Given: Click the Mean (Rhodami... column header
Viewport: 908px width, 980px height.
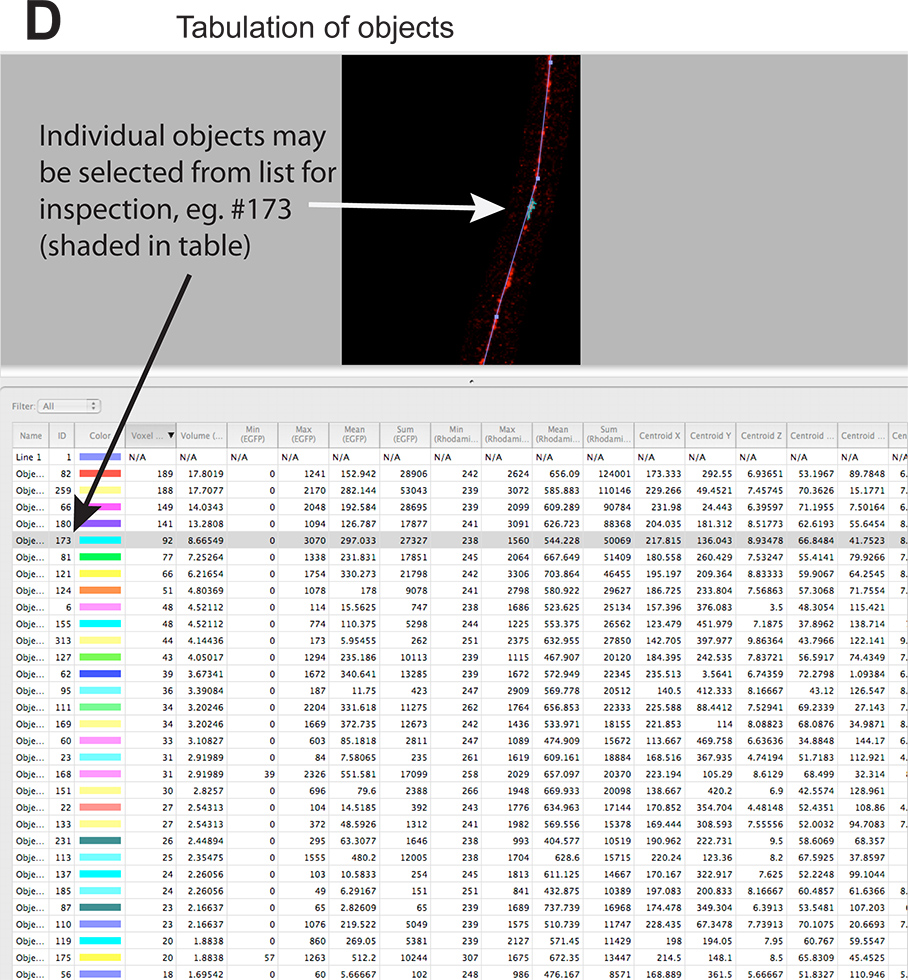Looking at the screenshot, I should tap(558, 434).
